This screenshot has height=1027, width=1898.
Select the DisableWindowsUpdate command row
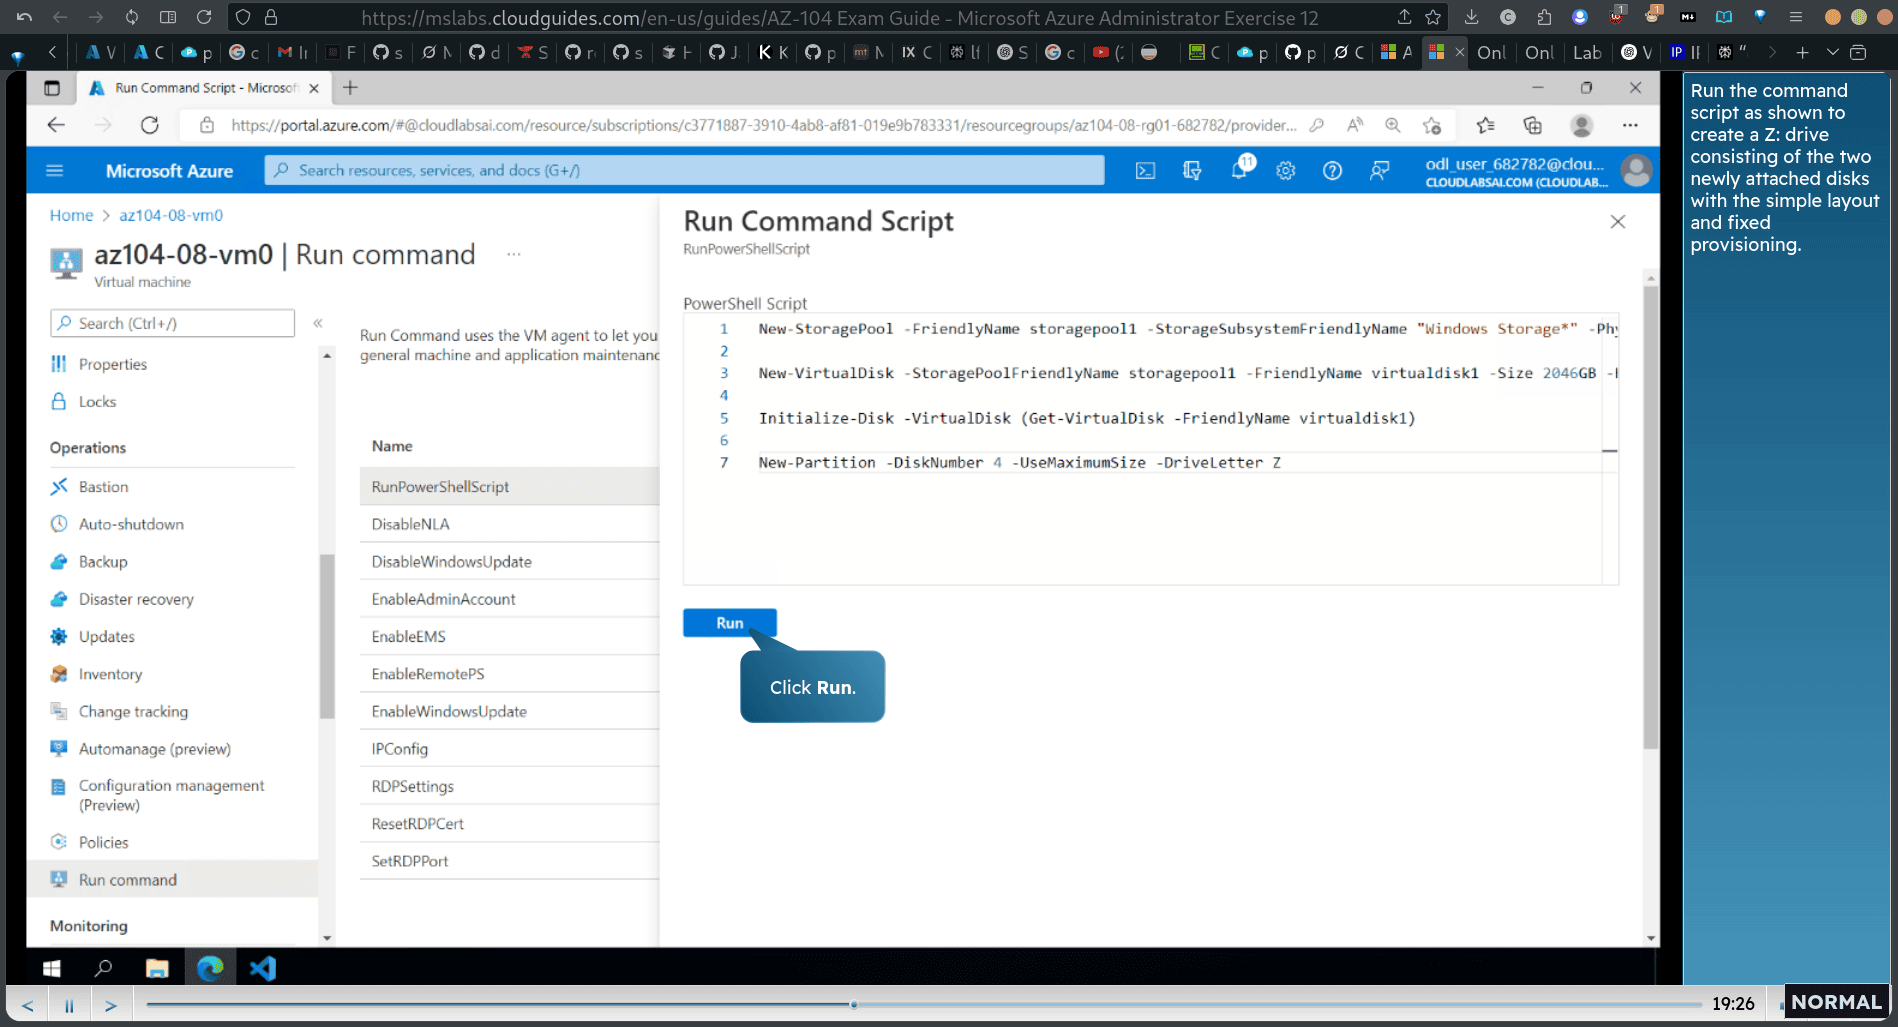[x=509, y=561]
